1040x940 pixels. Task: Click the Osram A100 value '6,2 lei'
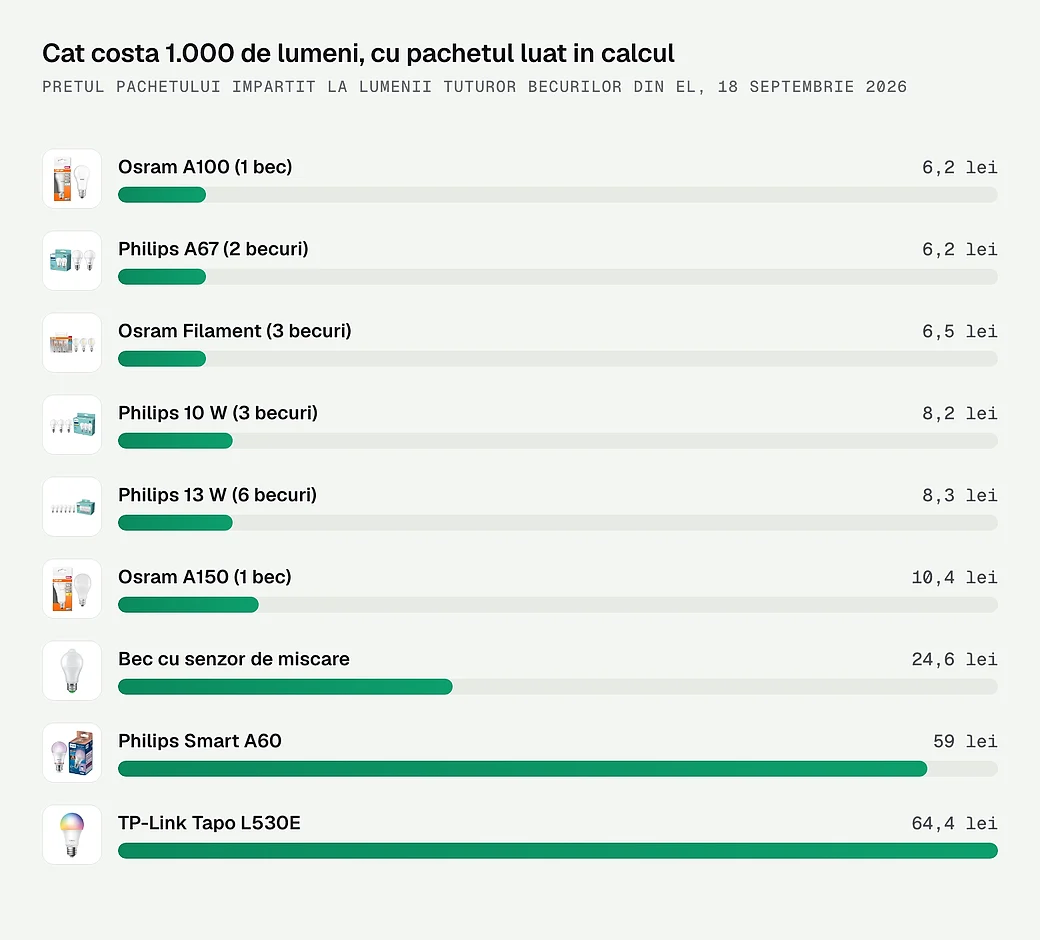coord(959,168)
